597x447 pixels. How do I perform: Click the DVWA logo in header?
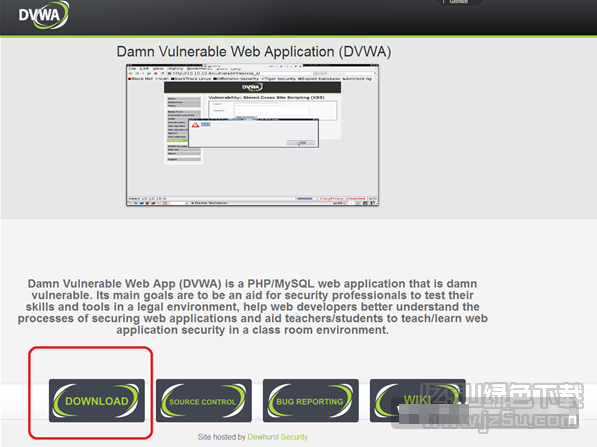pyautogui.click(x=43, y=15)
